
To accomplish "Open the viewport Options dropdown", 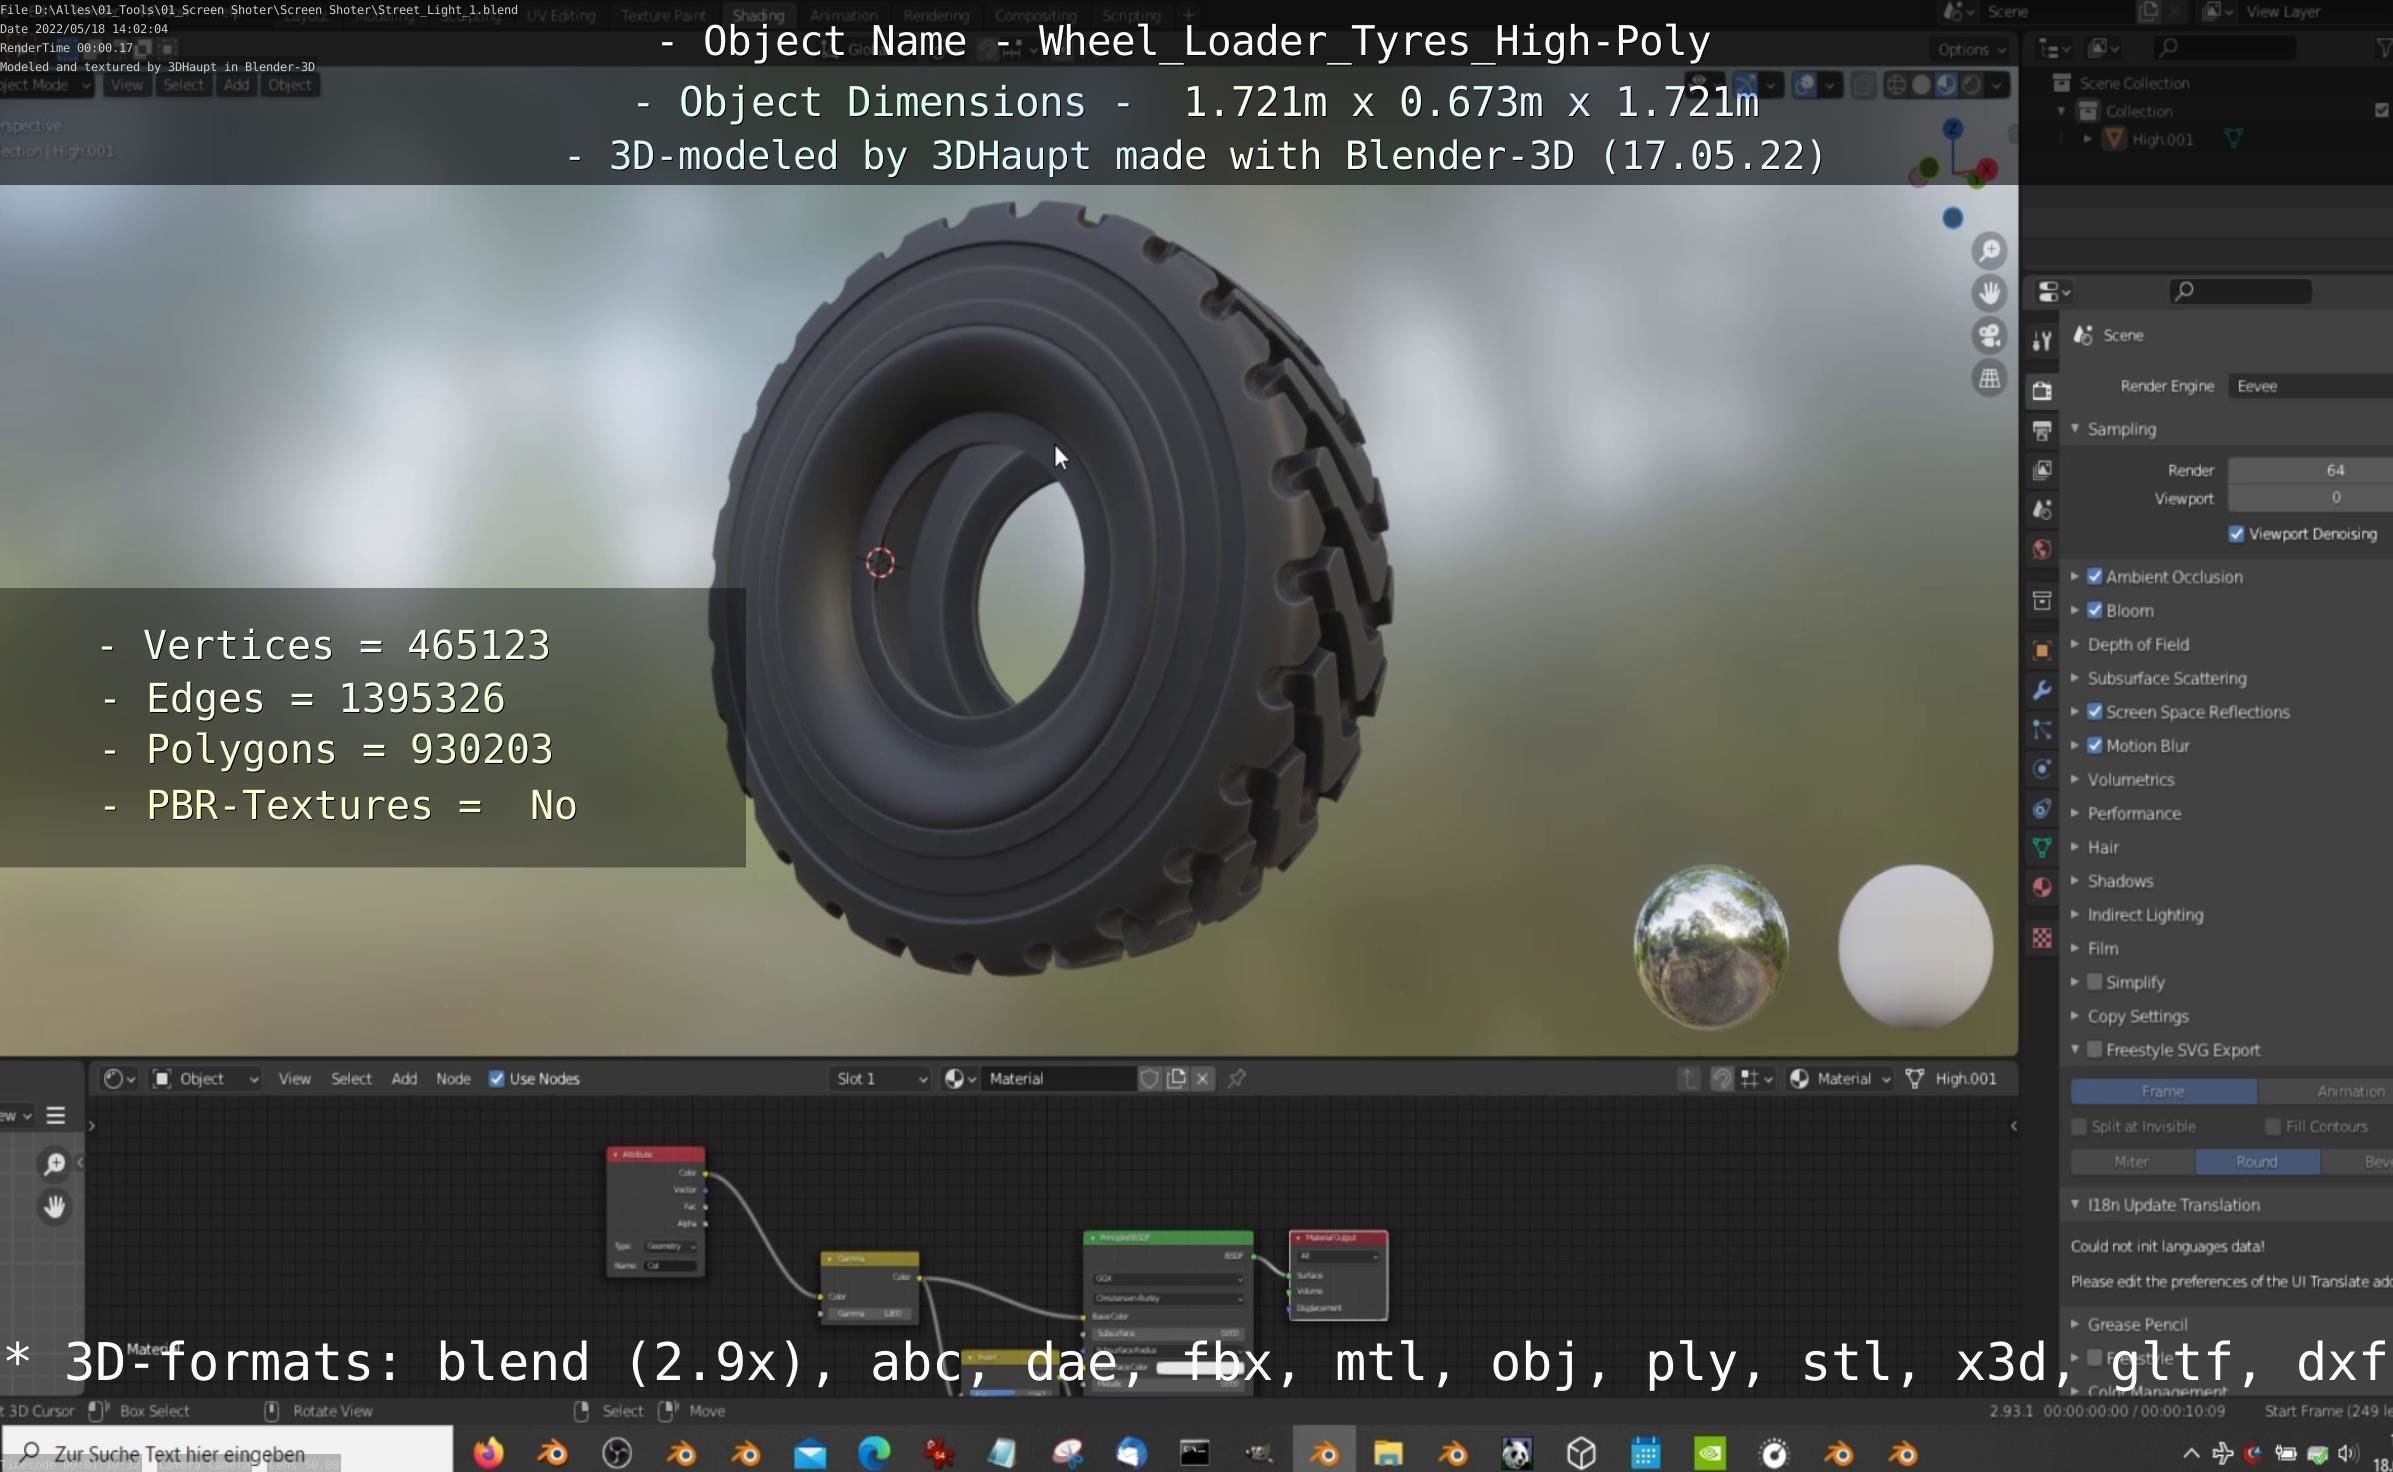I will tap(1970, 49).
